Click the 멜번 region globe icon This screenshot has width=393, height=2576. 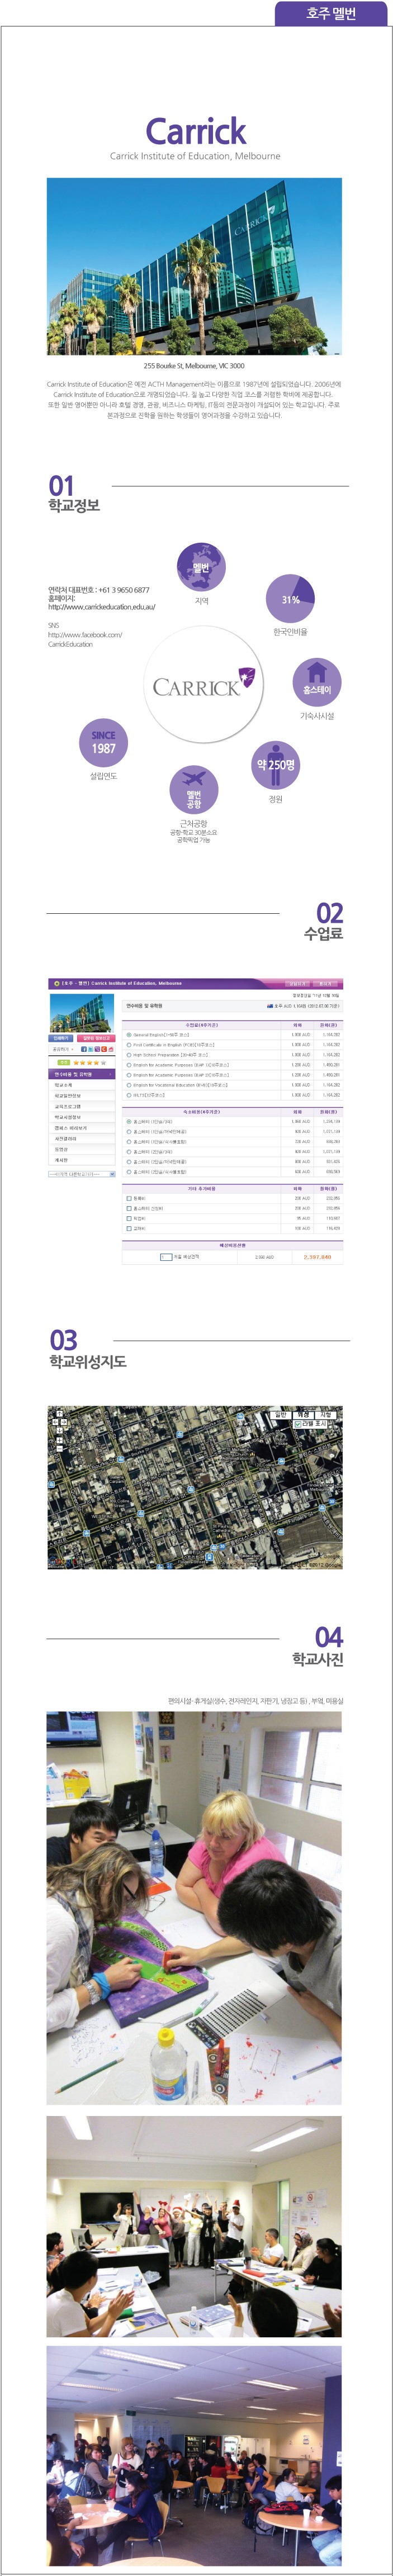tap(201, 567)
